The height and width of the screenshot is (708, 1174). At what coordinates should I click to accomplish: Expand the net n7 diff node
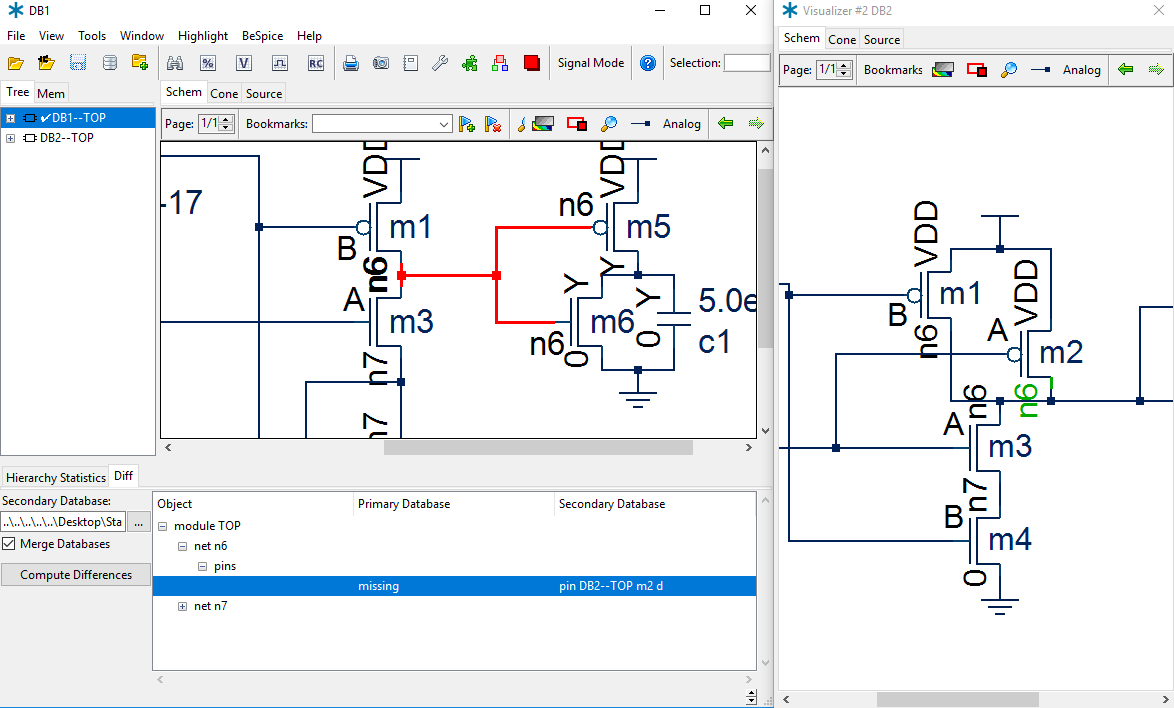pos(182,606)
